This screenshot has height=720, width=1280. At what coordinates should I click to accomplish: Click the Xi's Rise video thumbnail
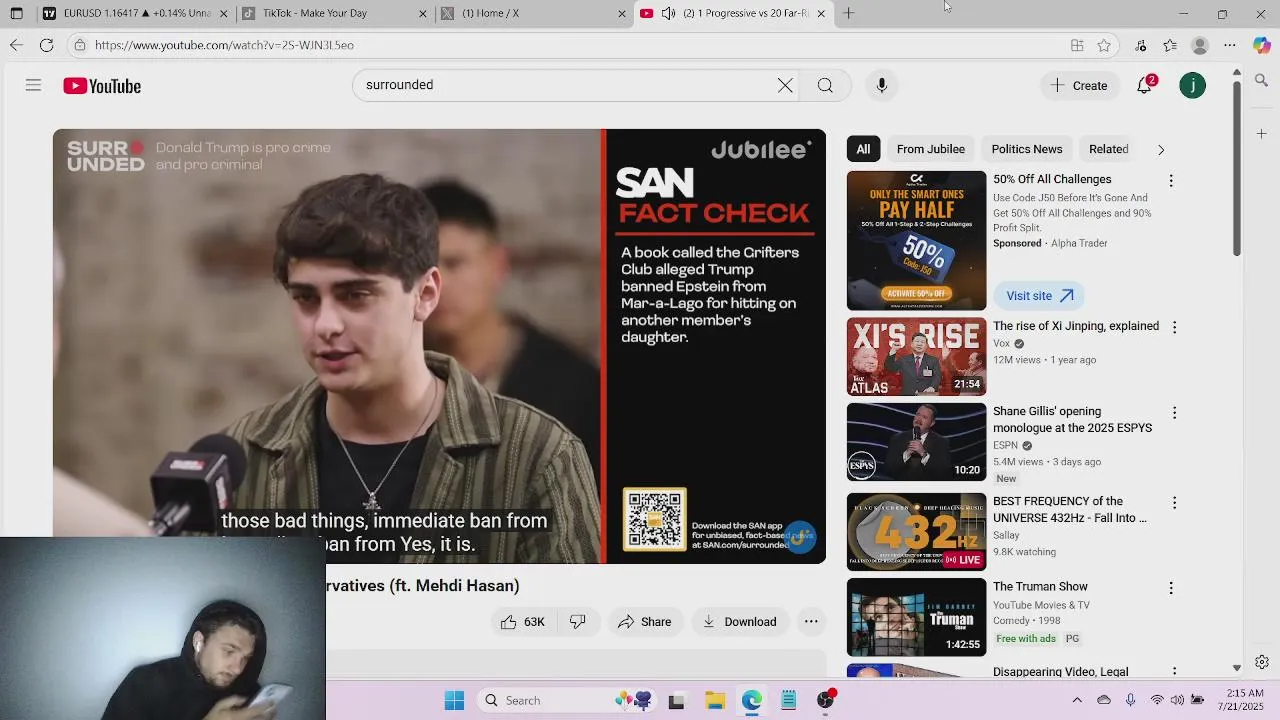[916, 357]
